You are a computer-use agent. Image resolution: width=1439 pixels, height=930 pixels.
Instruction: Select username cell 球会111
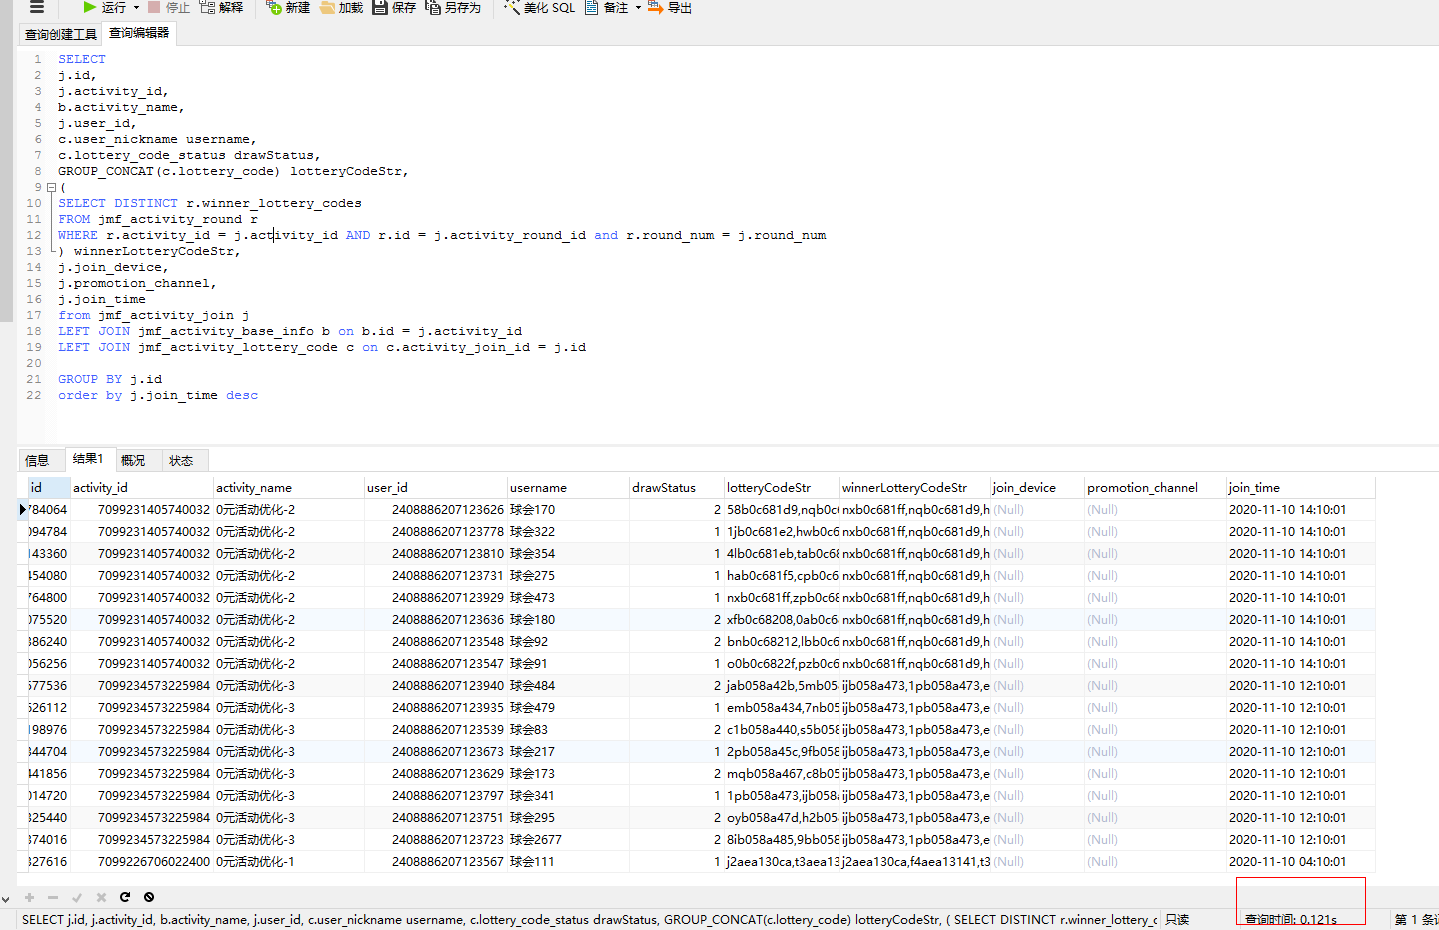tap(568, 862)
